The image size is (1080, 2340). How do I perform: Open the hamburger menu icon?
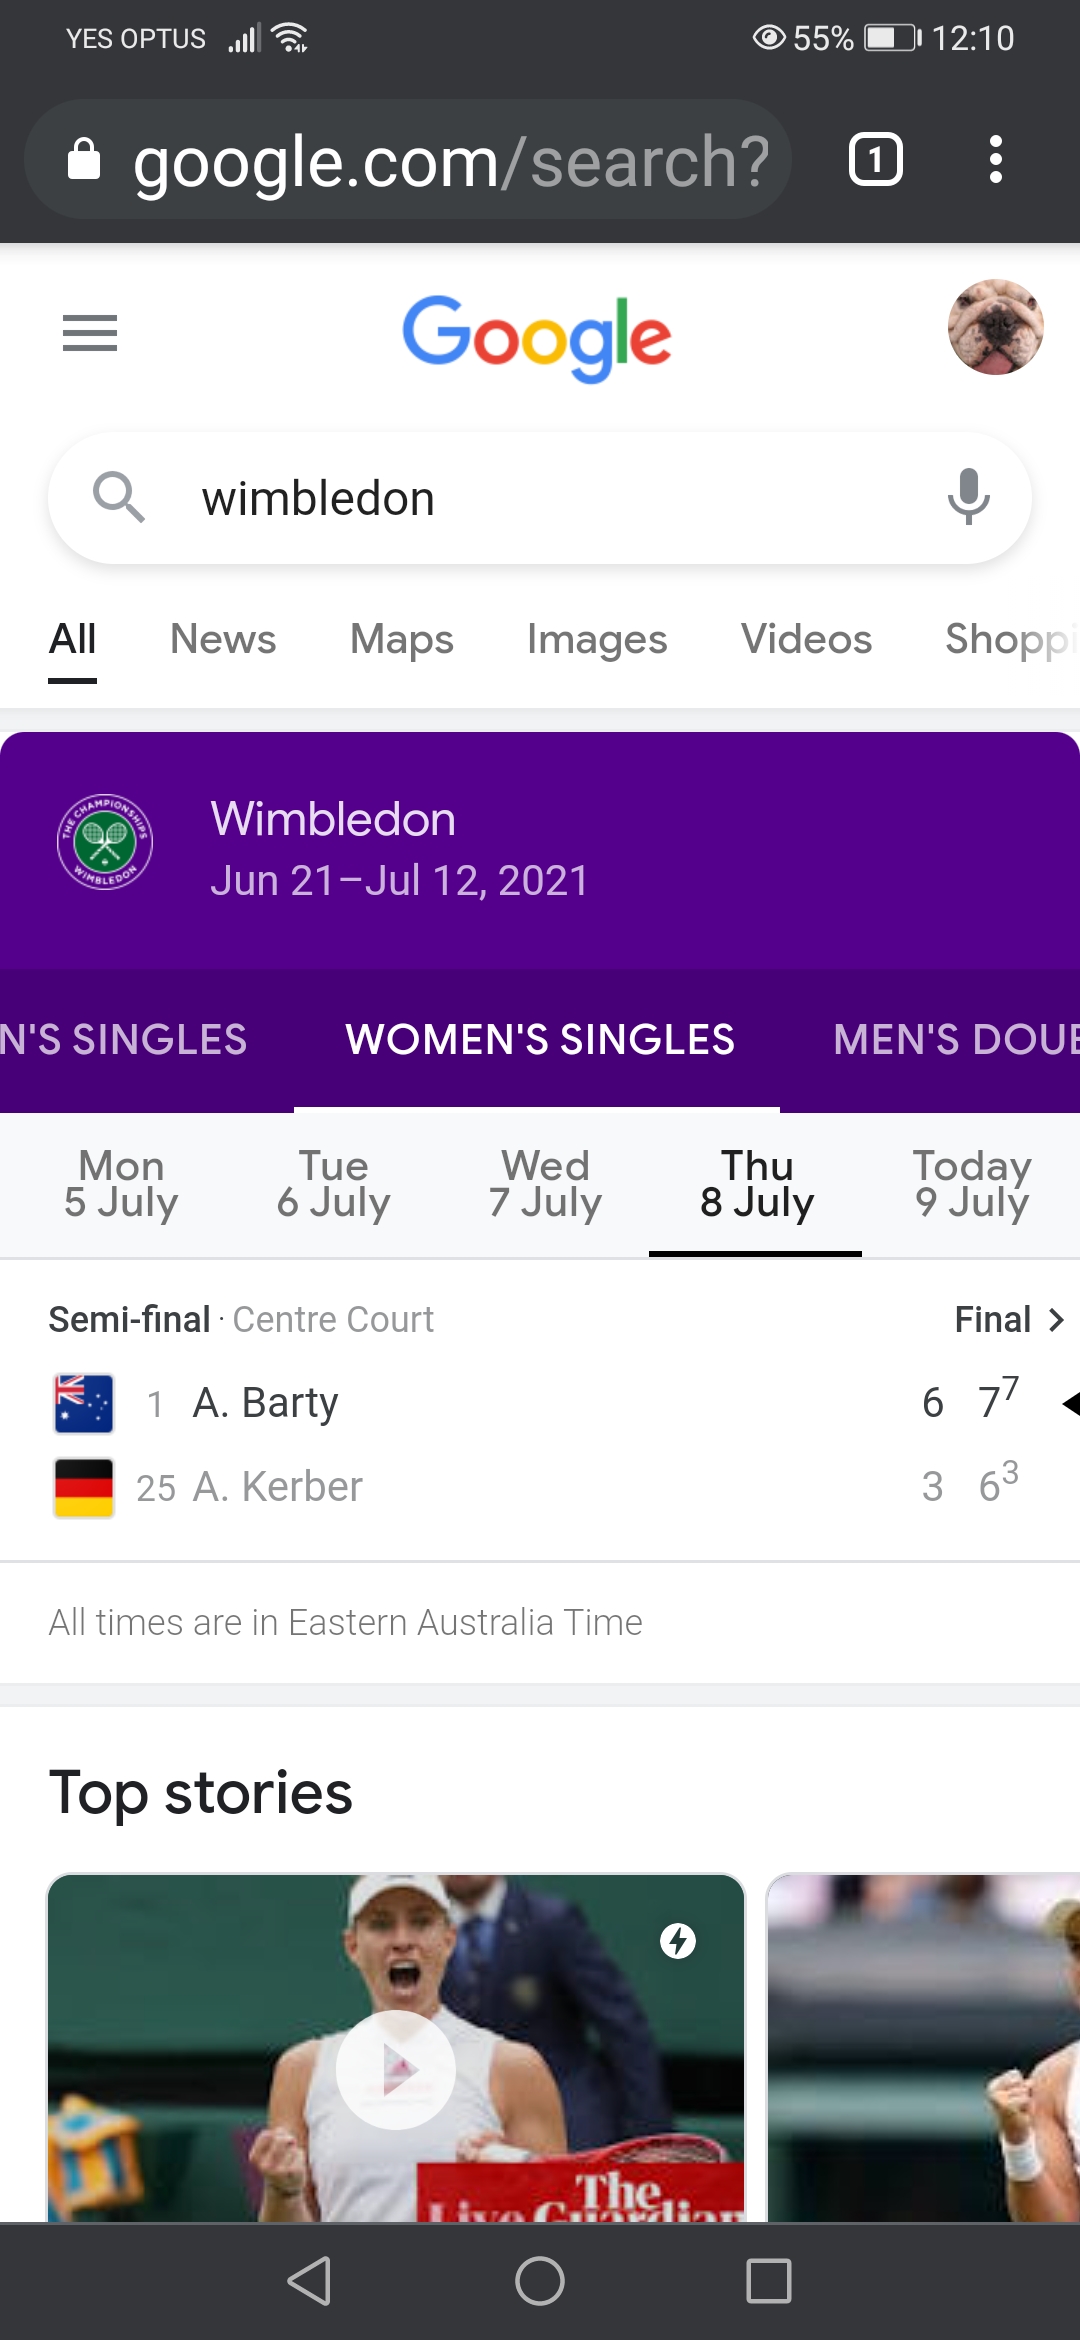click(x=90, y=333)
